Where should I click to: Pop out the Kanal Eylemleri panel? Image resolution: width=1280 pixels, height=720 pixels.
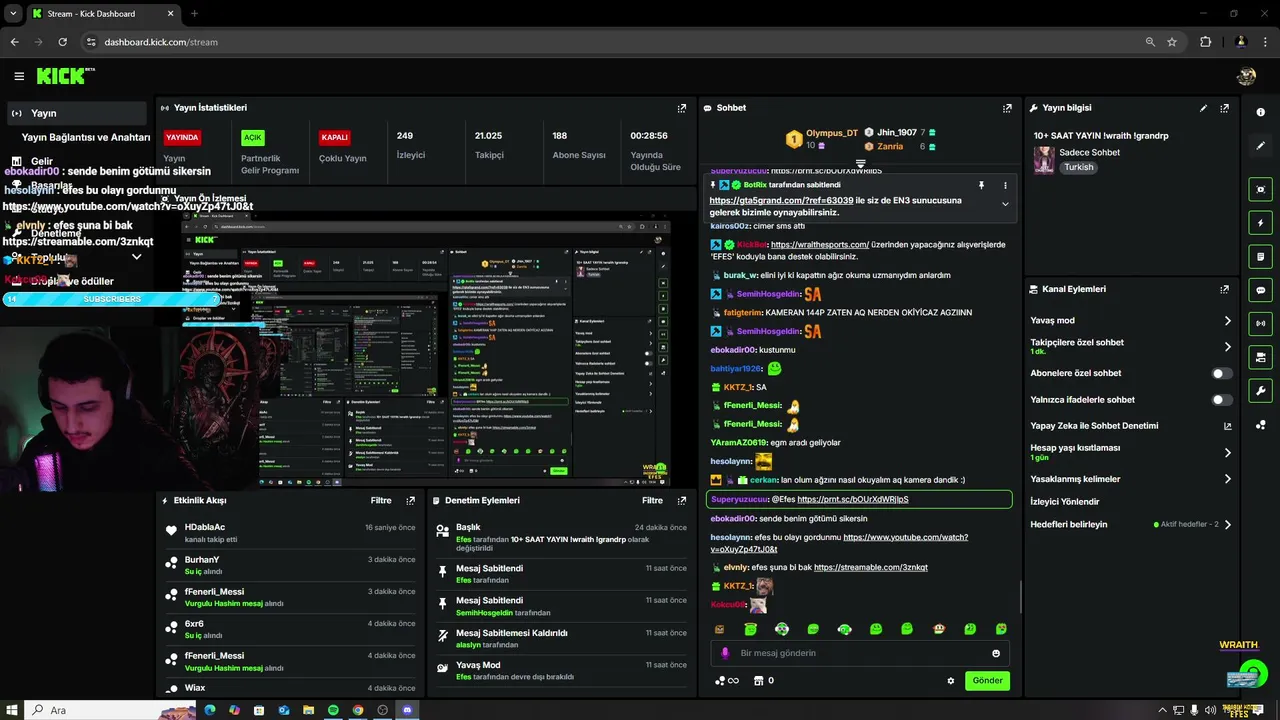coord(1224,289)
